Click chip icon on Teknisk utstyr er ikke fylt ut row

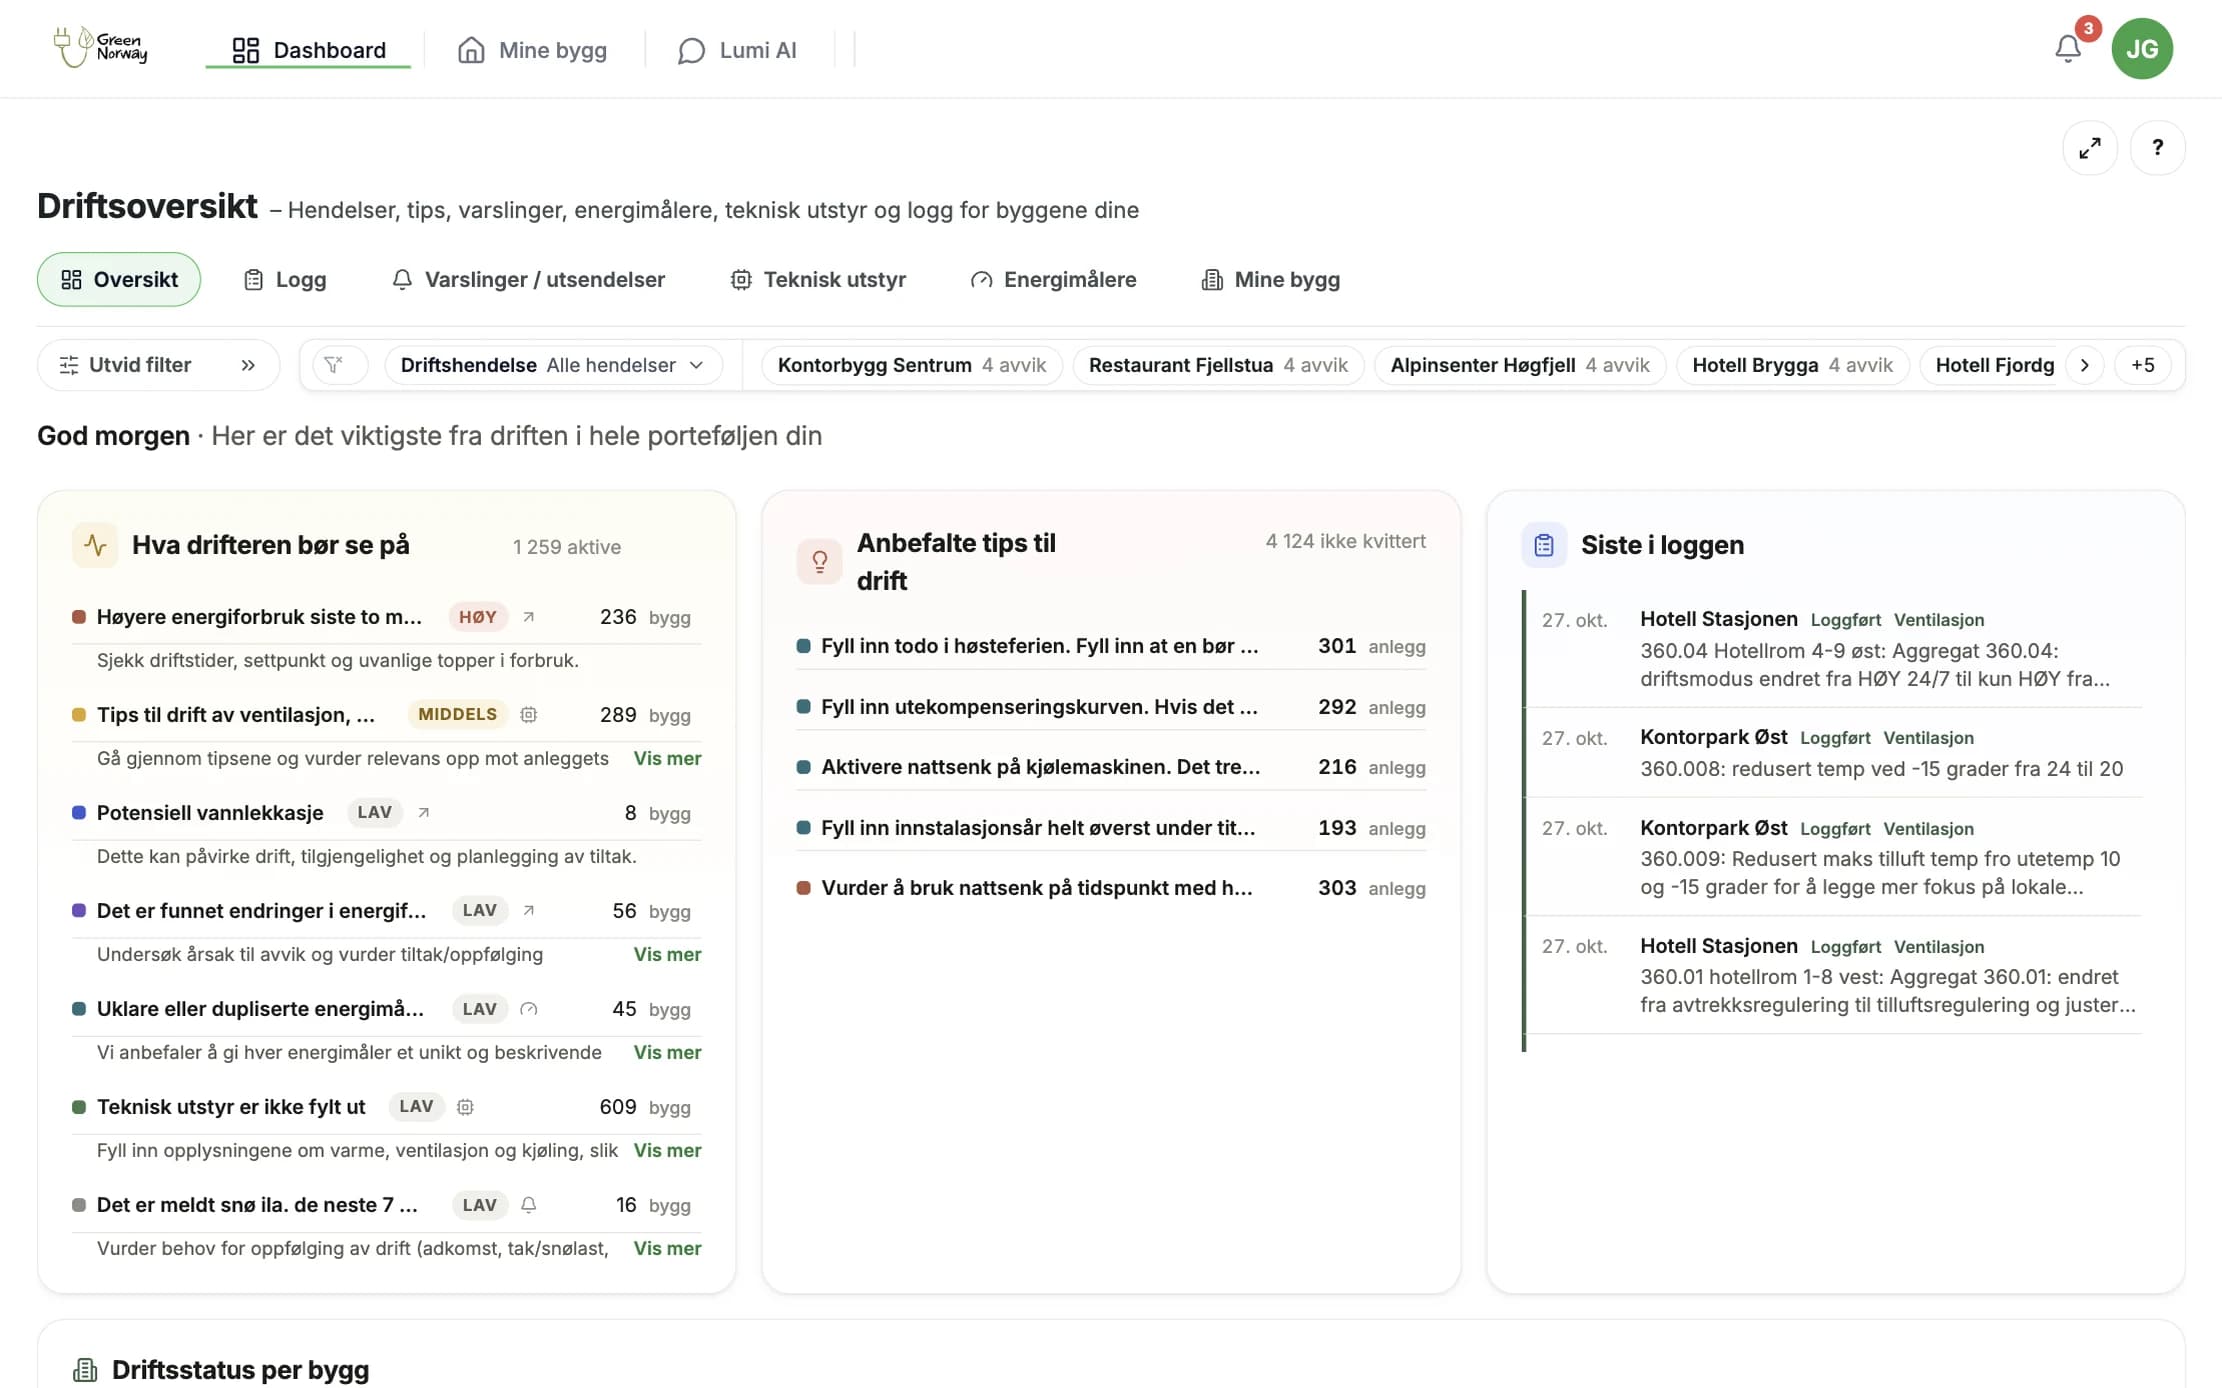465,1107
